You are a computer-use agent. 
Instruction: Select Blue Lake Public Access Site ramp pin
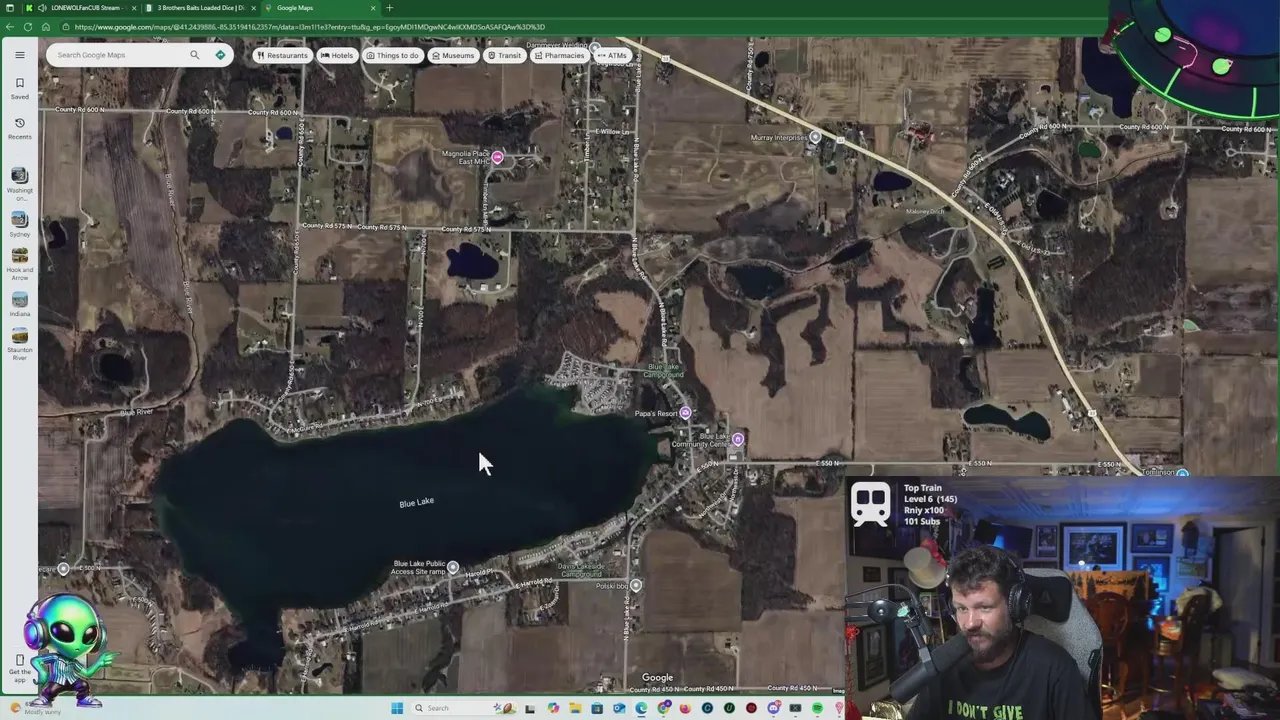pos(453,567)
